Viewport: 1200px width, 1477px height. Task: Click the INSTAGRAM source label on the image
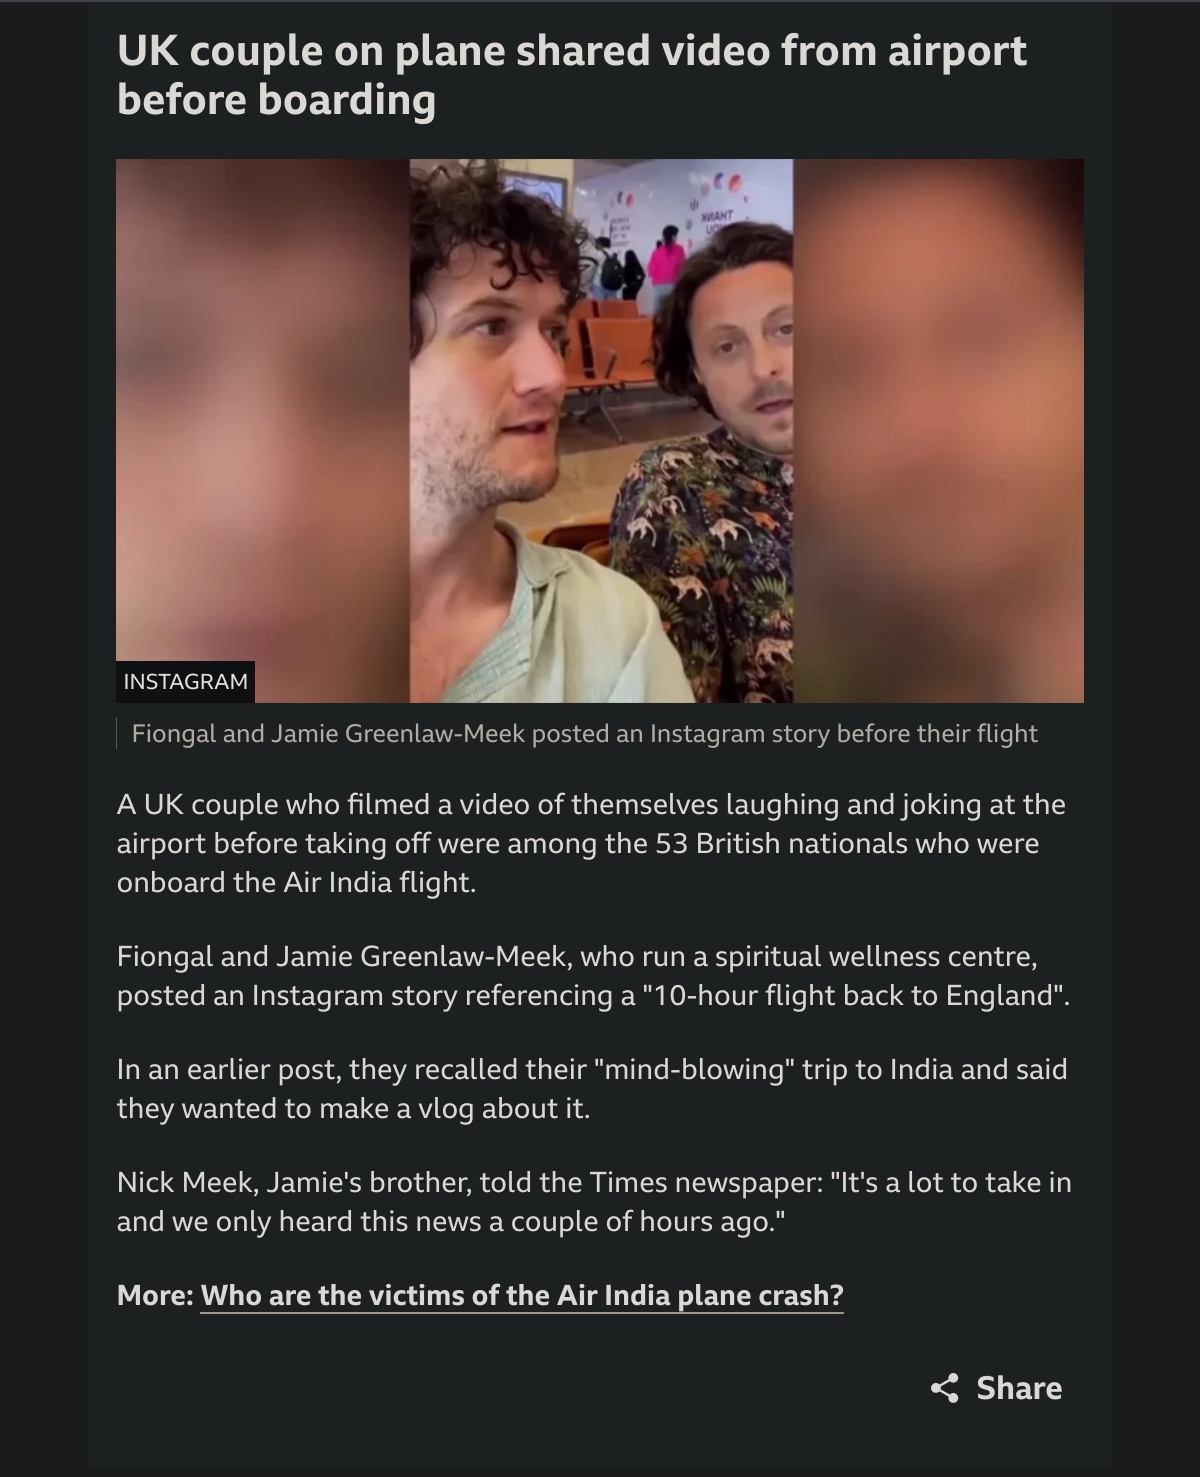tap(185, 682)
